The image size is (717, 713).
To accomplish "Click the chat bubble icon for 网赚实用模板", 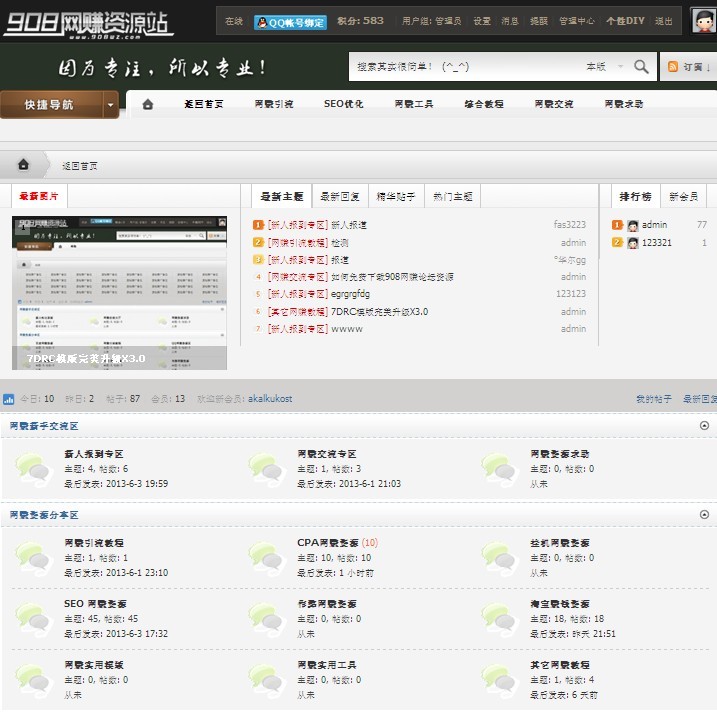I will 33,680.
